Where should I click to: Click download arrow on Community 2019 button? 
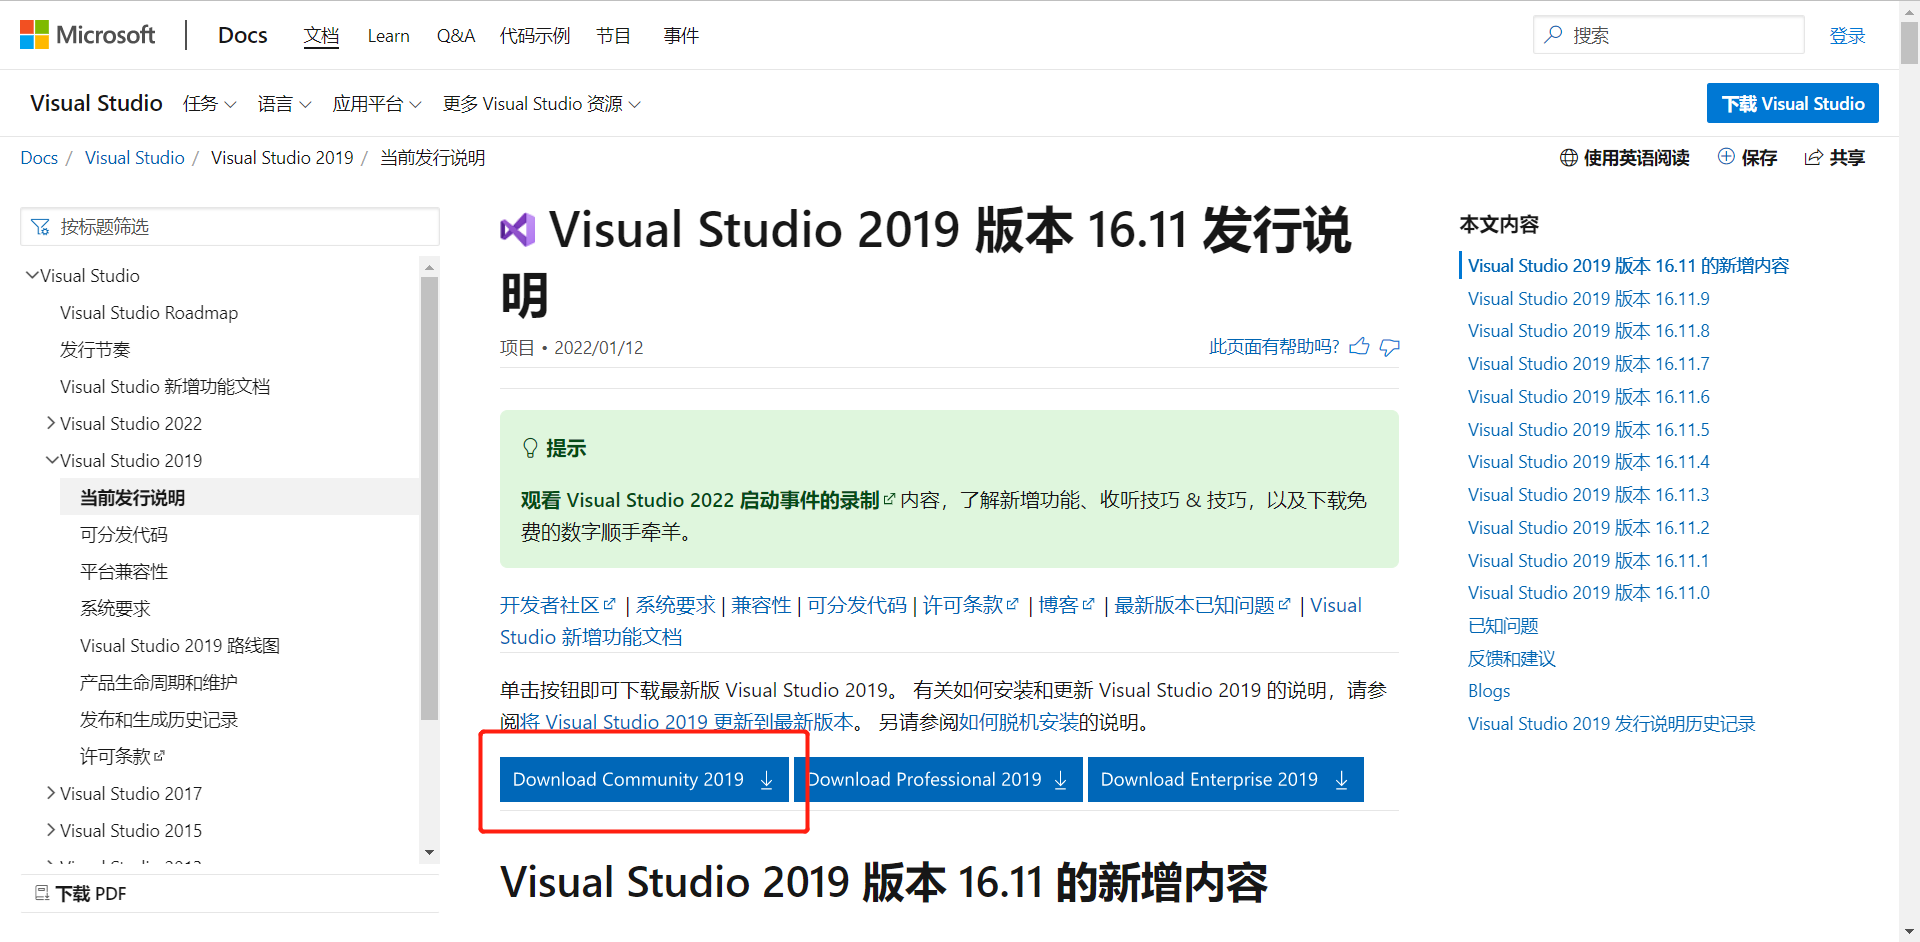[x=767, y=780]
